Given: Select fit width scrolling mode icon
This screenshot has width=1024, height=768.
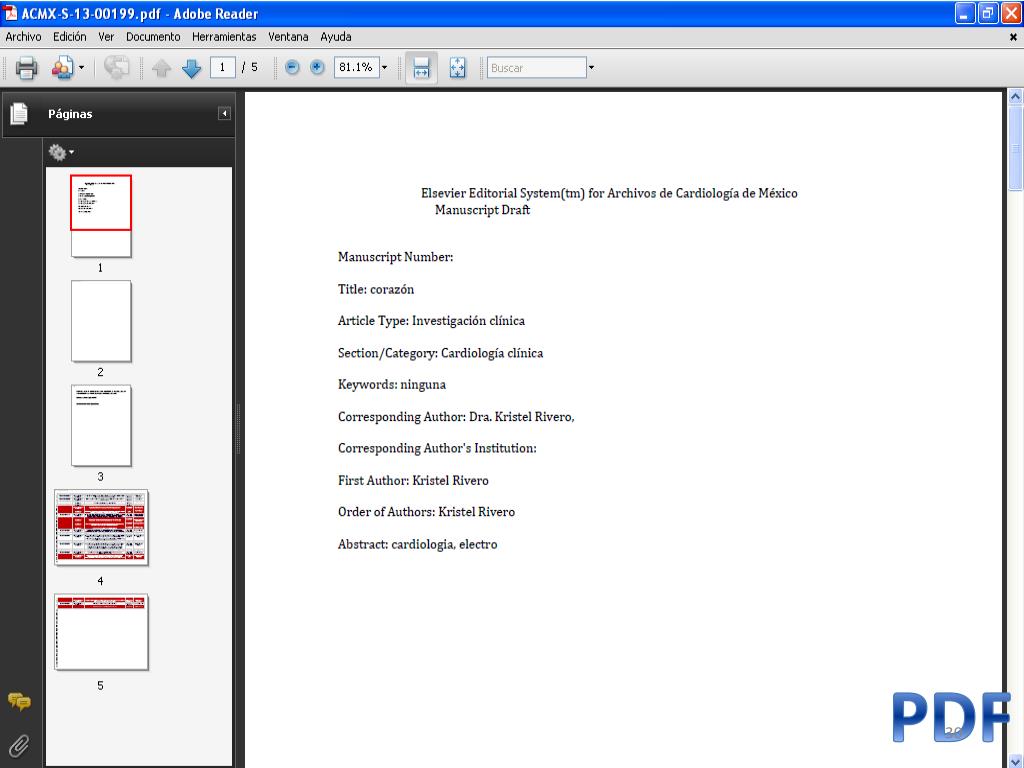Looking at the screenshot, I should pyautogui.click(x=421, y=67).
